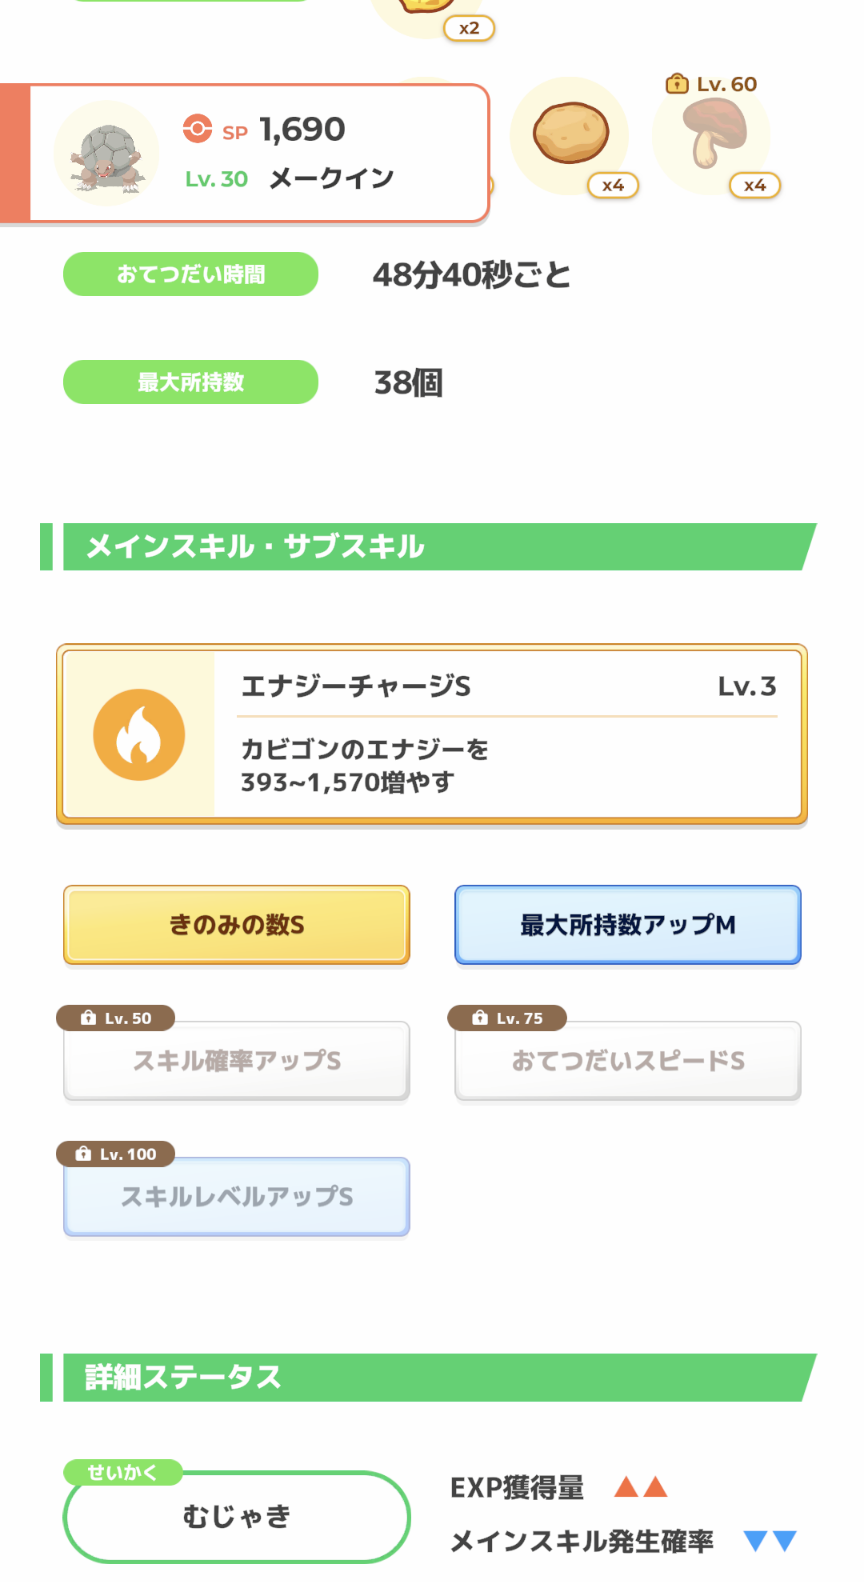Image resolution: width=864 pixels, height=1582 pixels.
Task: Open the 最大所持数アップM sub skill
Action: pyautogui.click(x=628, y=925)
